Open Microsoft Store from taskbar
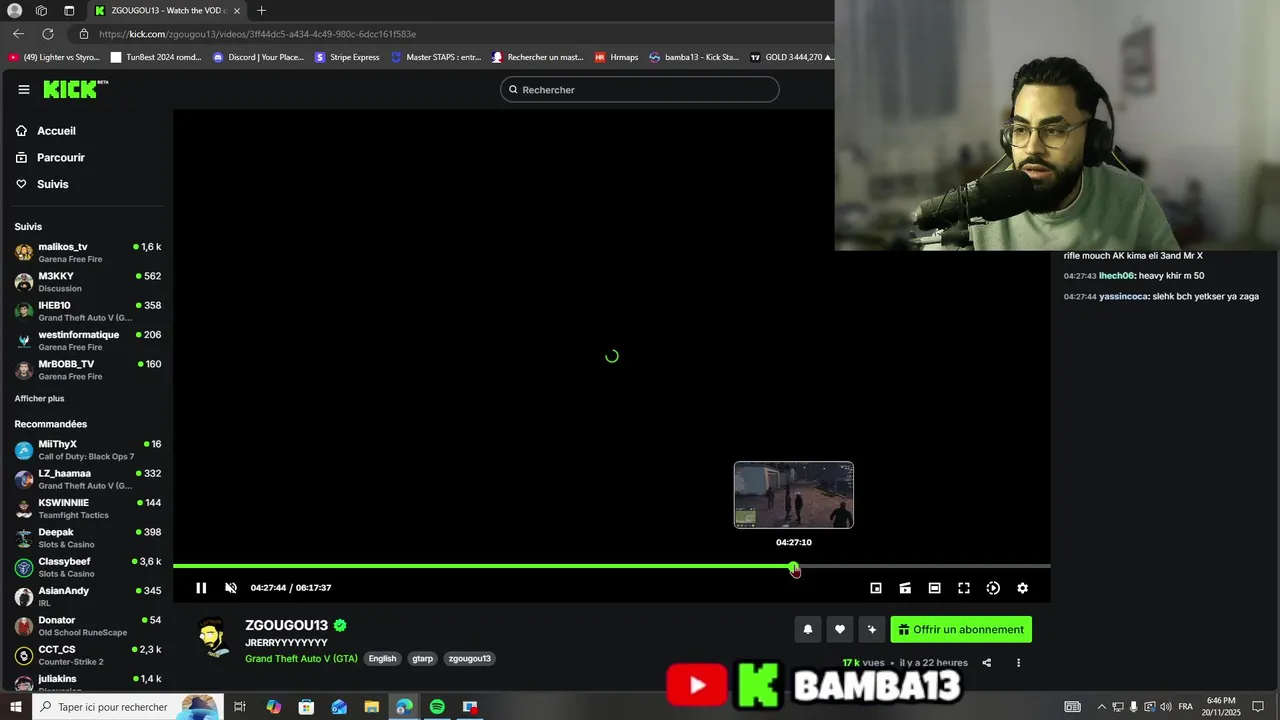This screenshot has height=720, width=1280. pyautogui.click(x=306, y=707)
